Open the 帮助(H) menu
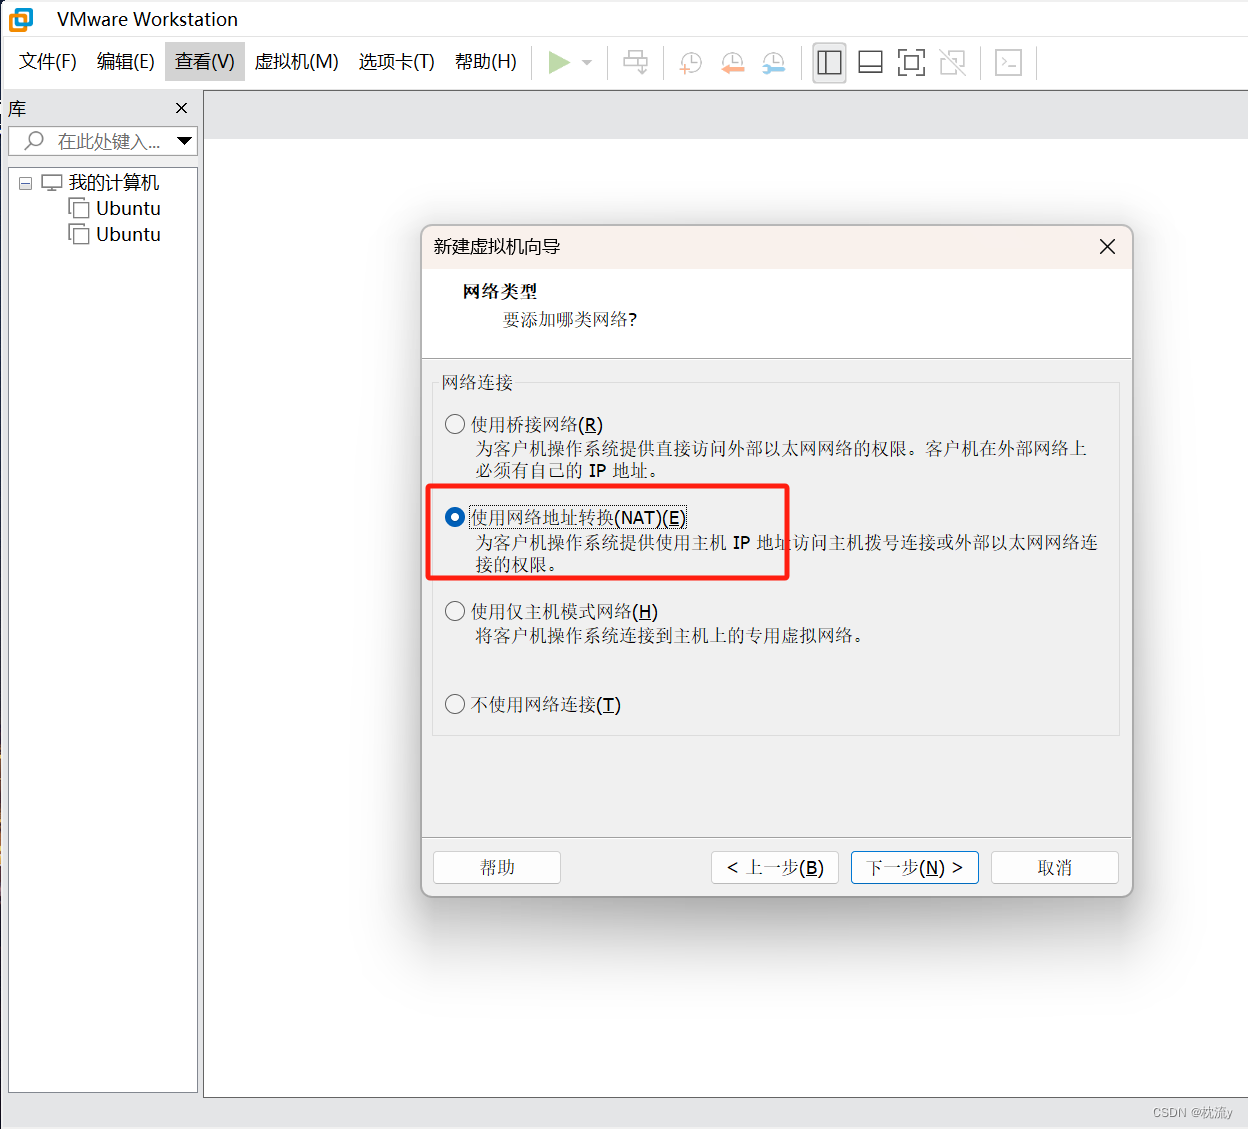This screenshot has width=1248, height=1129. [x=486, y=62]
